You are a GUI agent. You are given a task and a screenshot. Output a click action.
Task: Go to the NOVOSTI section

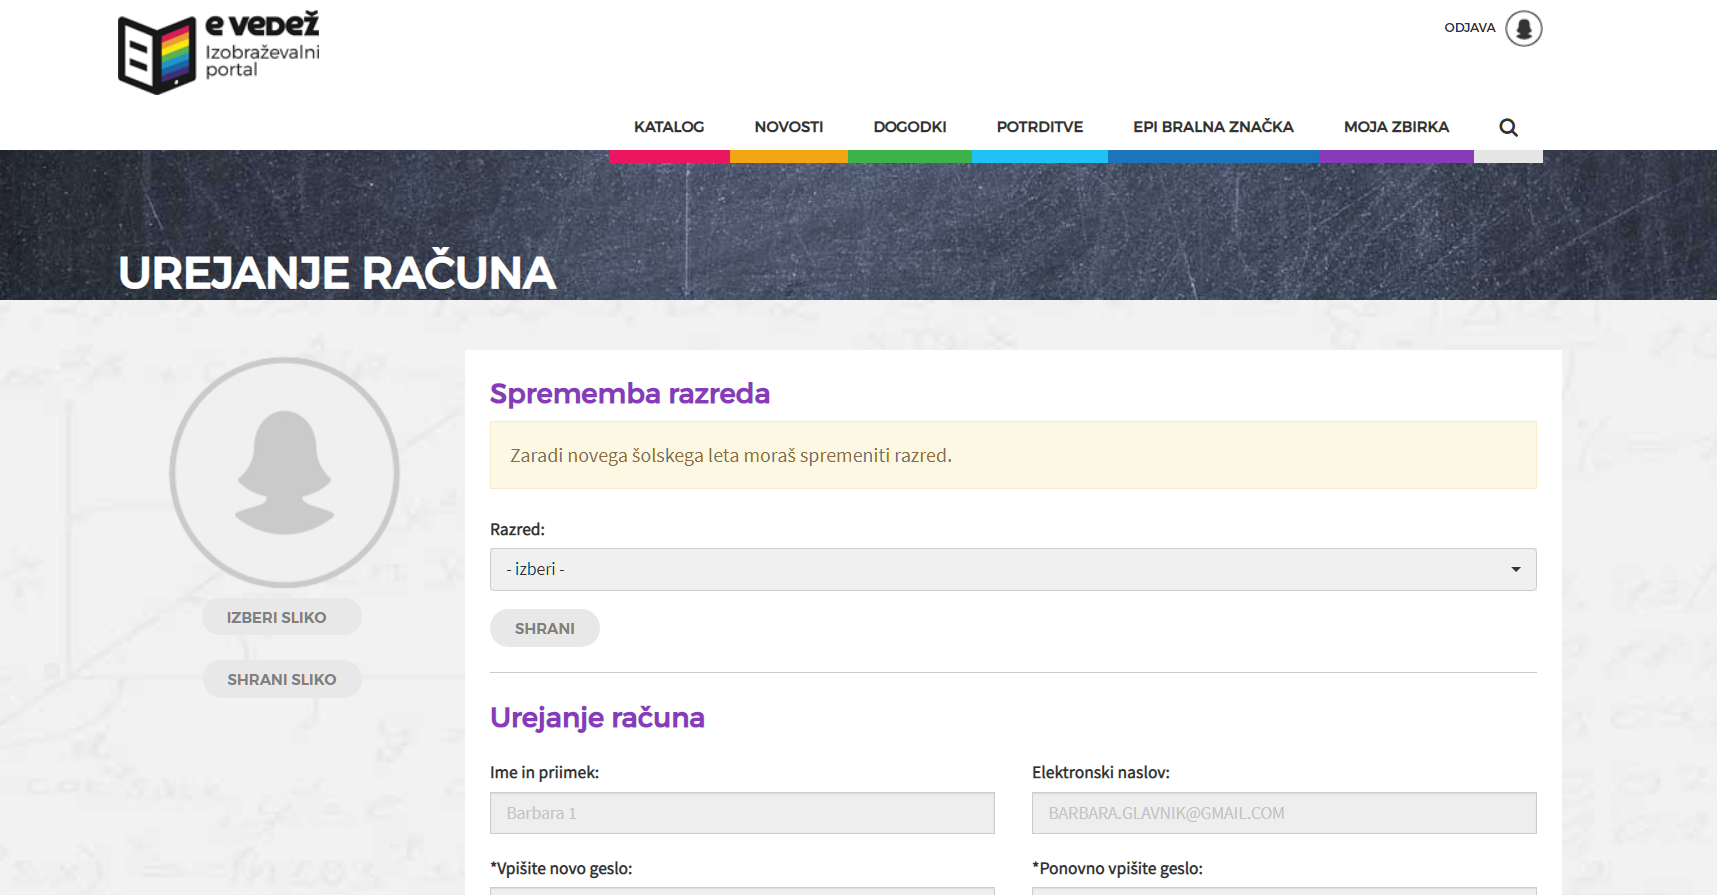point(788,127)
